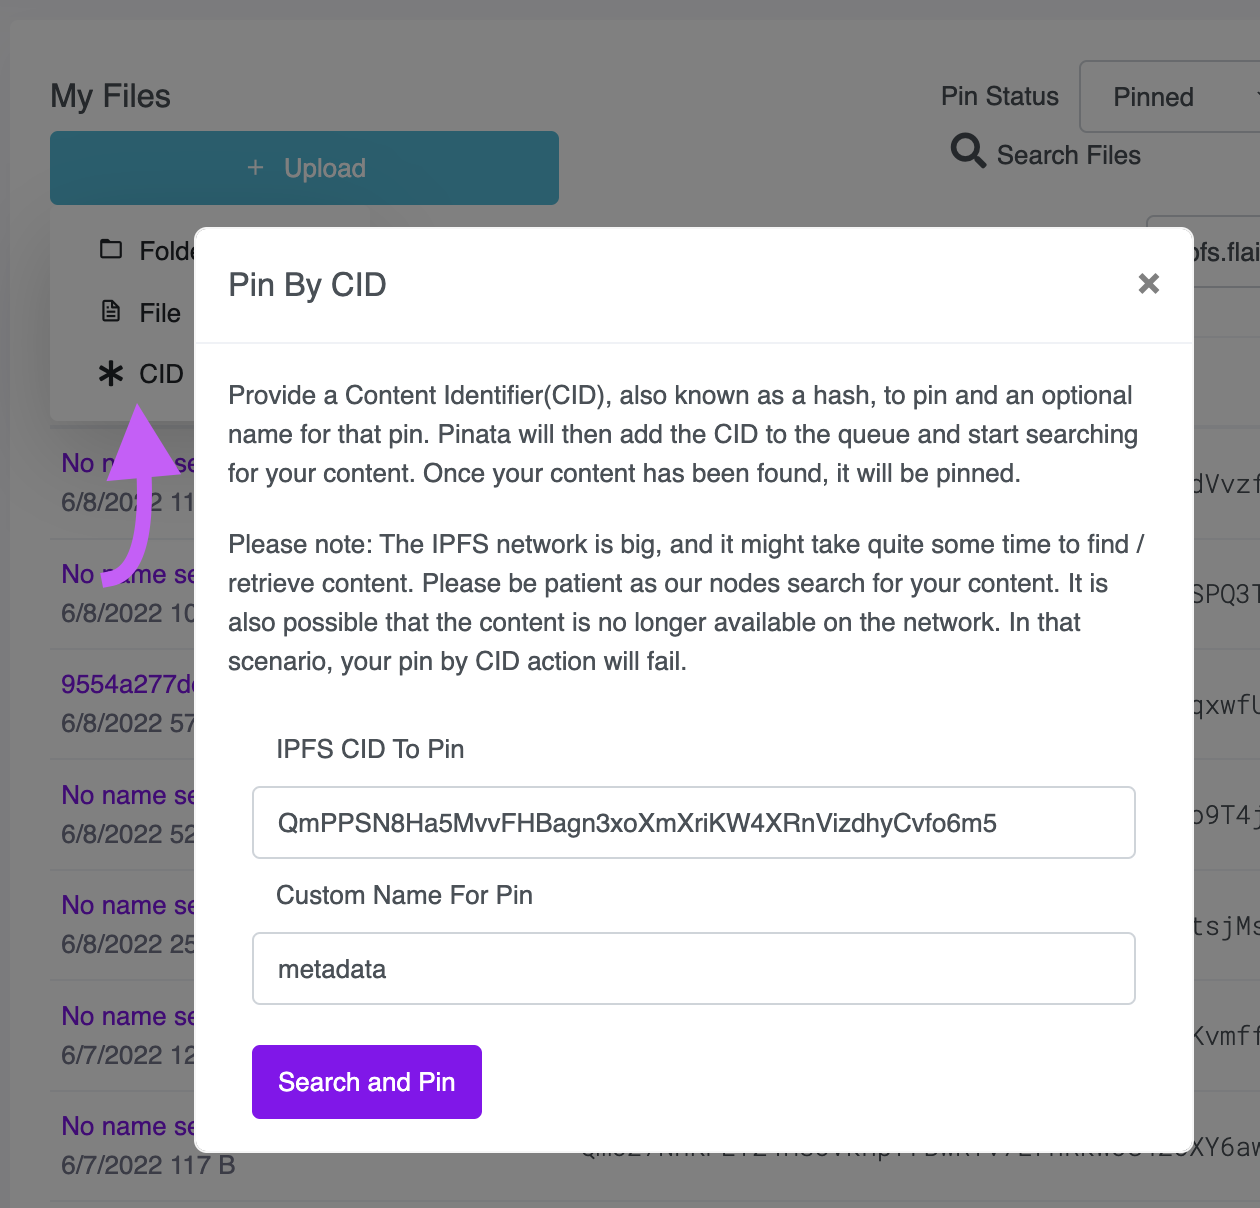Click the plus icon on Upload
This screenshot has height=1208, width=1260.
click(256, 168)
